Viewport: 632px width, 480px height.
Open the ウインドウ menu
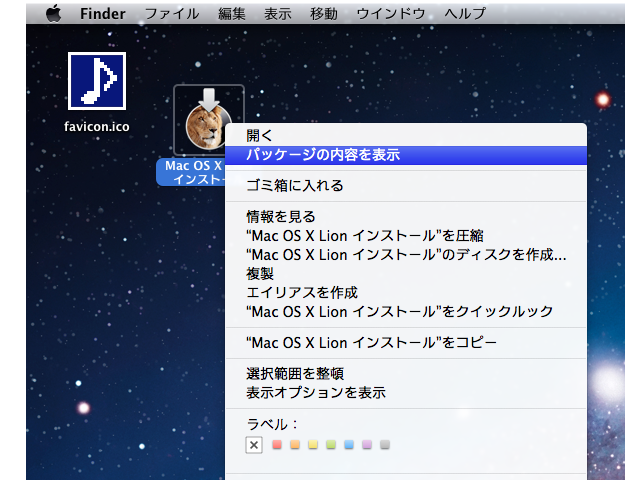[x=391, y=14]
